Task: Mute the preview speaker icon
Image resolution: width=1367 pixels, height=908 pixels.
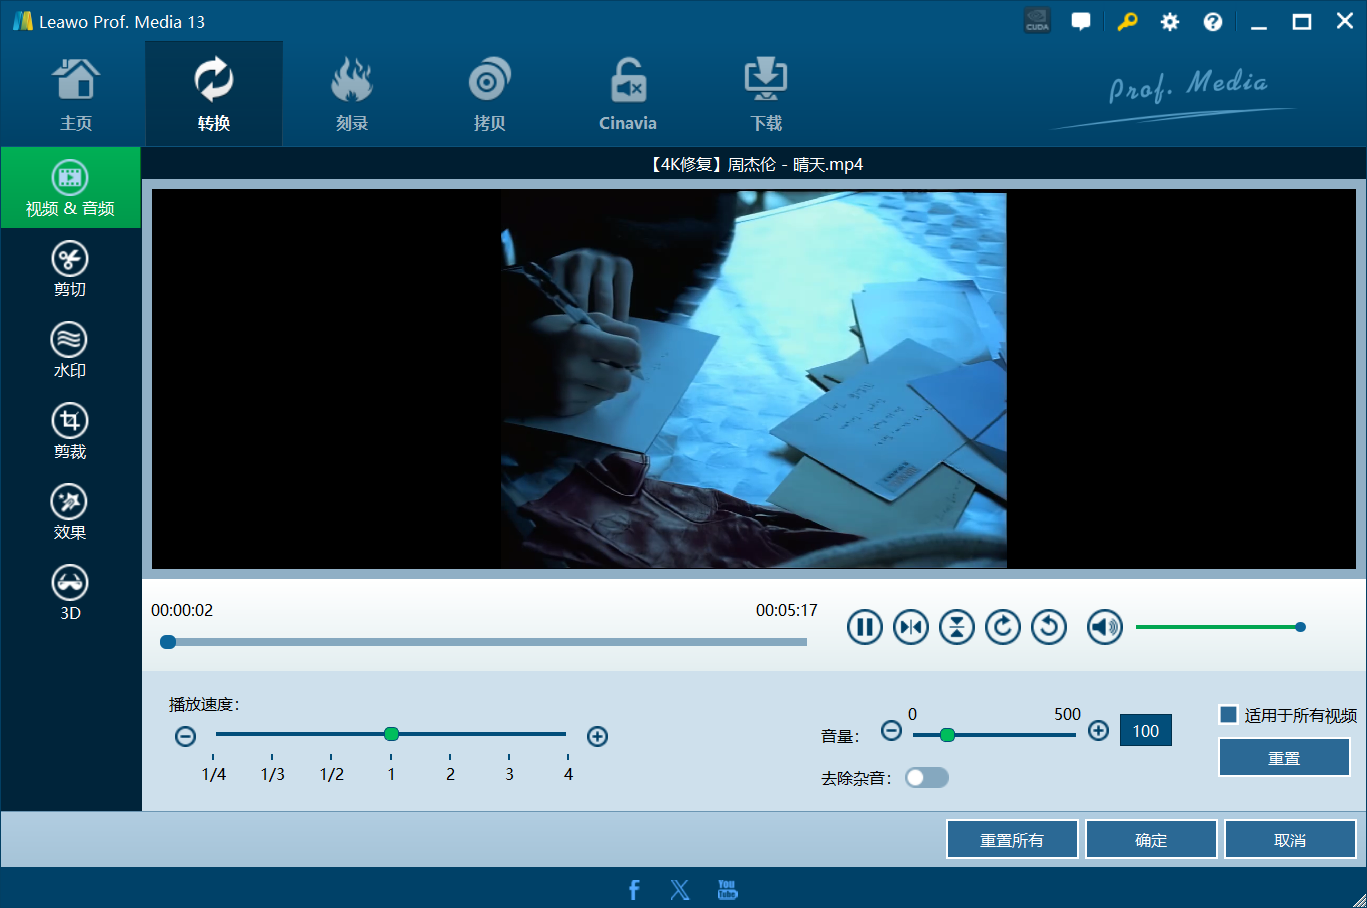Action: click(1105, 627)
